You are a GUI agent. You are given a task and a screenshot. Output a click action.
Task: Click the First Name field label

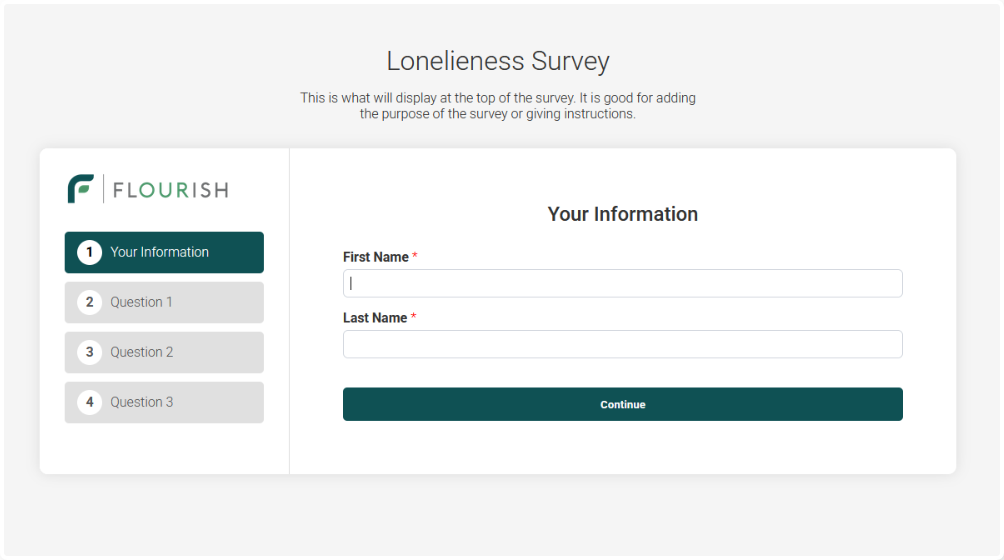[x=375, y=257]
